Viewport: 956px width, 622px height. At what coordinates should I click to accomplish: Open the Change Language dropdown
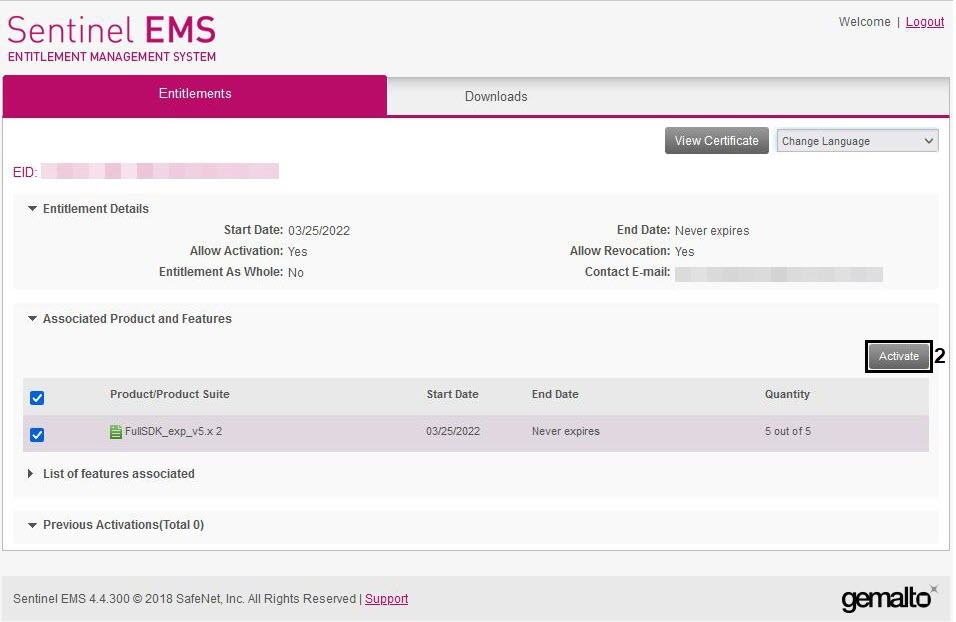click(857, 141)
